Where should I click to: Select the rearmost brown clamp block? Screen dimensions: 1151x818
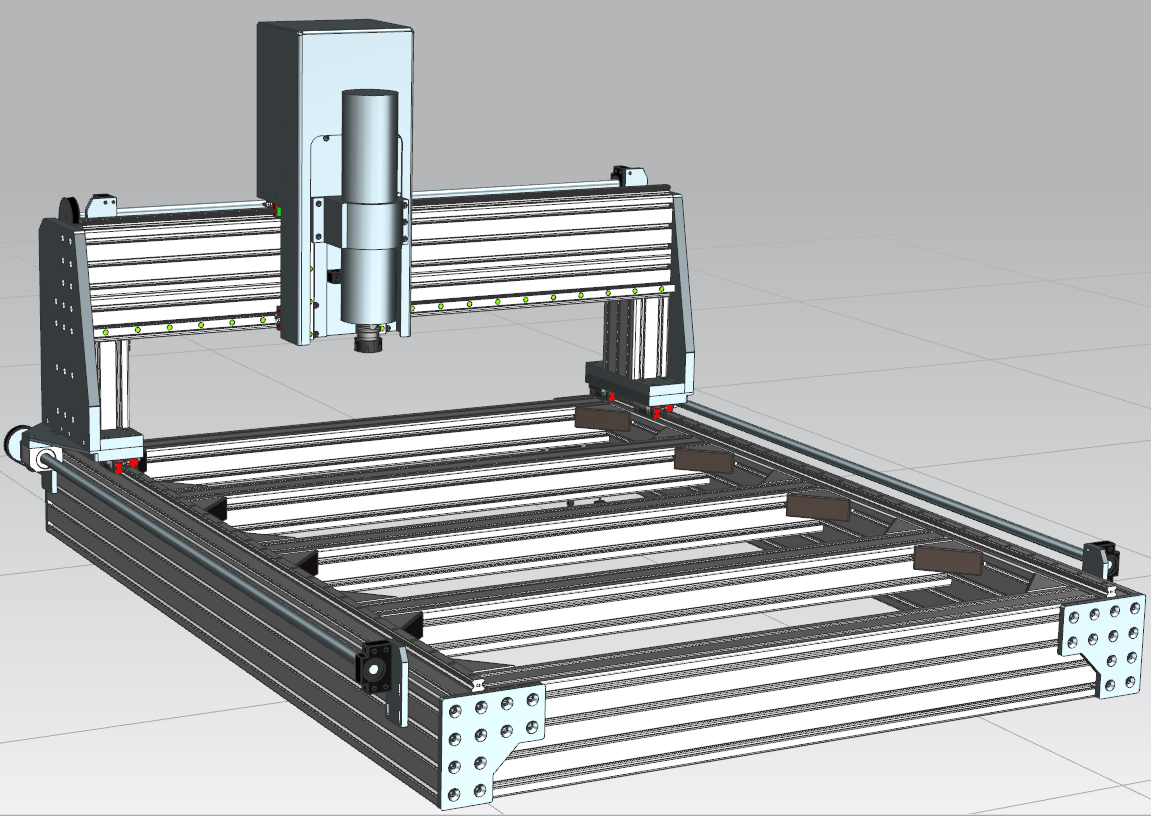point(603,419)
